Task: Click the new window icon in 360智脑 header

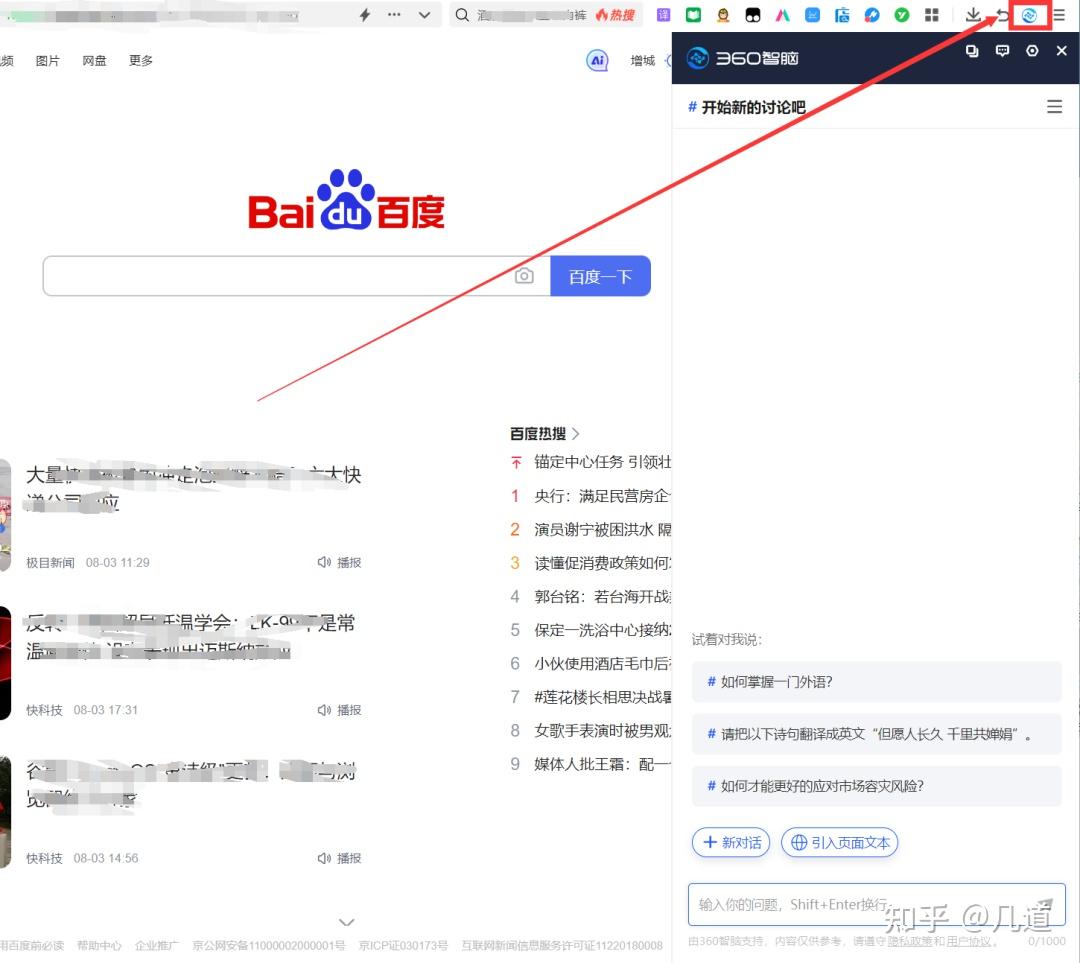Action: pos(972,51)
